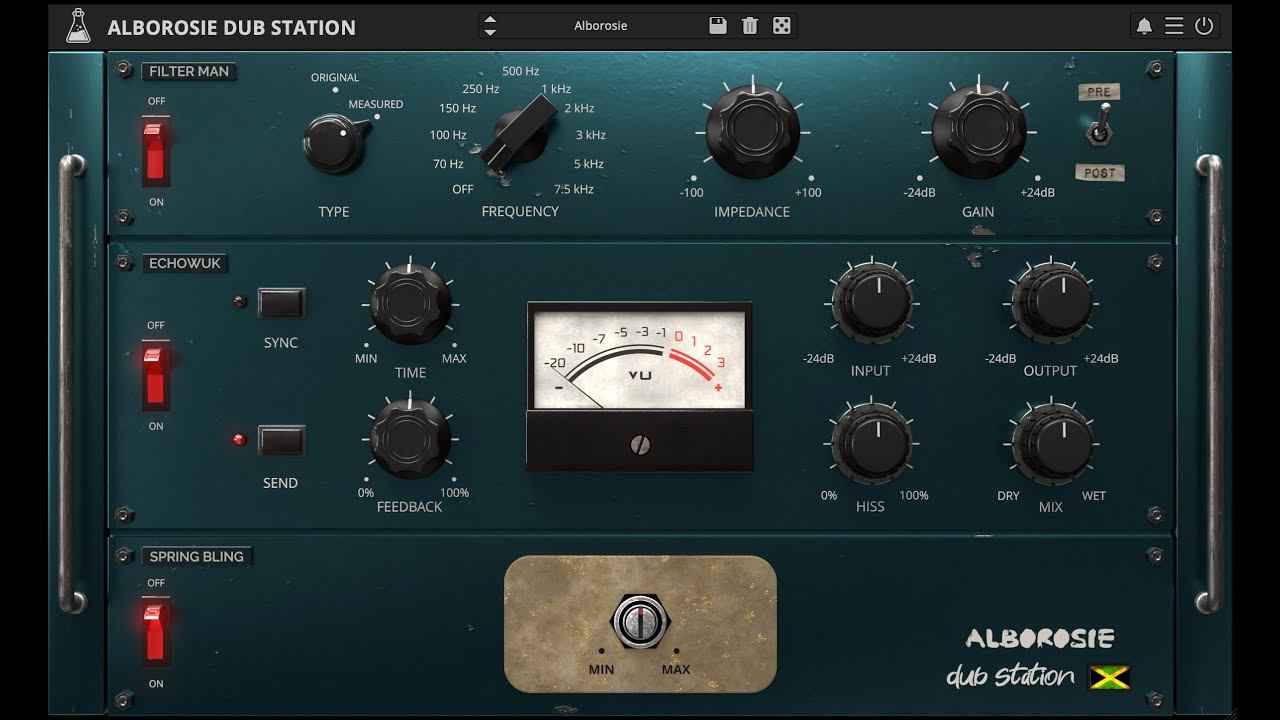The width and height of the screenshot is (1280, 720).
Task: Click the AudioThing flask logo icon
Action: coord(78,26)
